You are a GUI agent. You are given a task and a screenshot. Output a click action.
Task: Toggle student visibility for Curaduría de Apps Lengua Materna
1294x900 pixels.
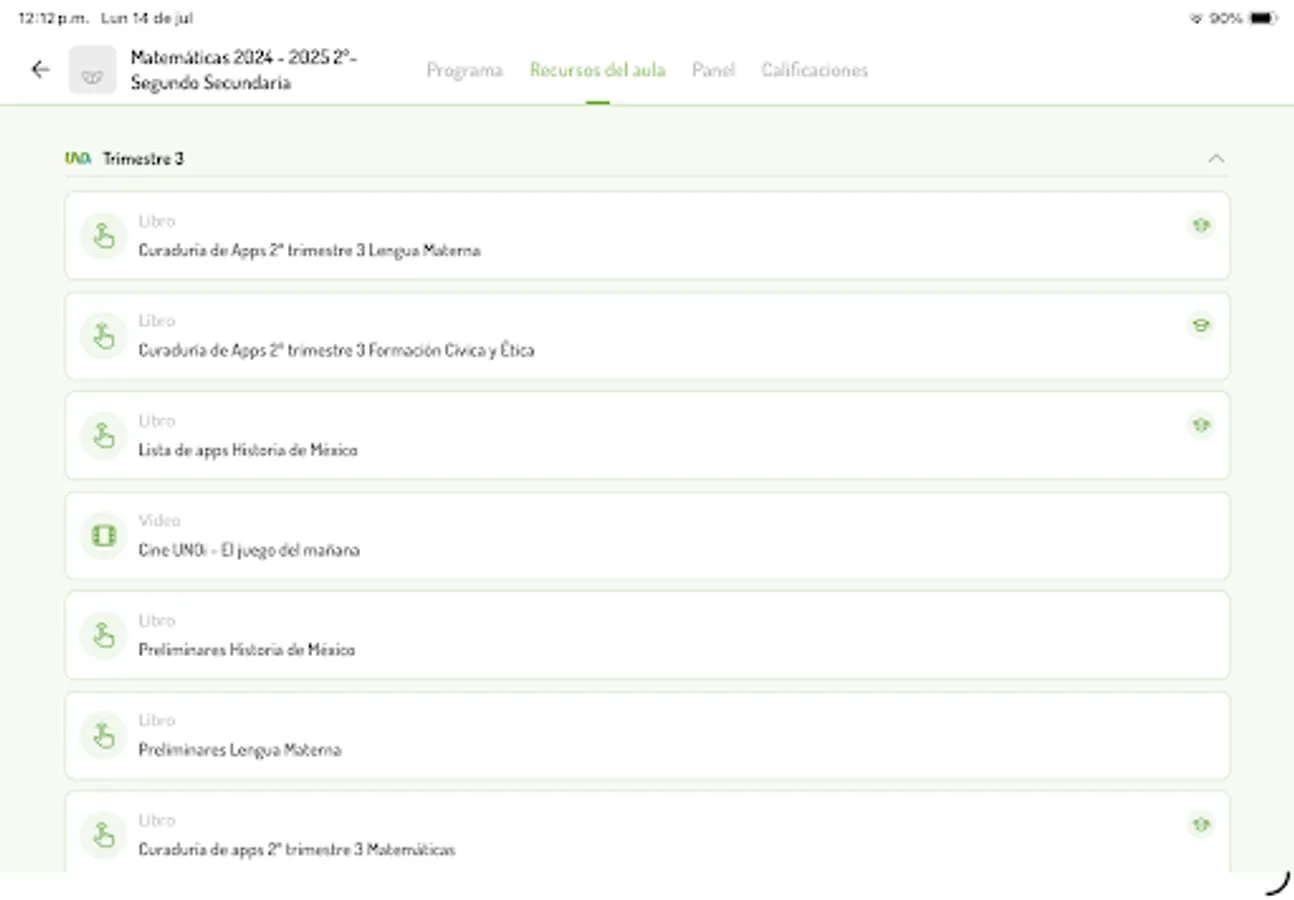[1200, 225]
